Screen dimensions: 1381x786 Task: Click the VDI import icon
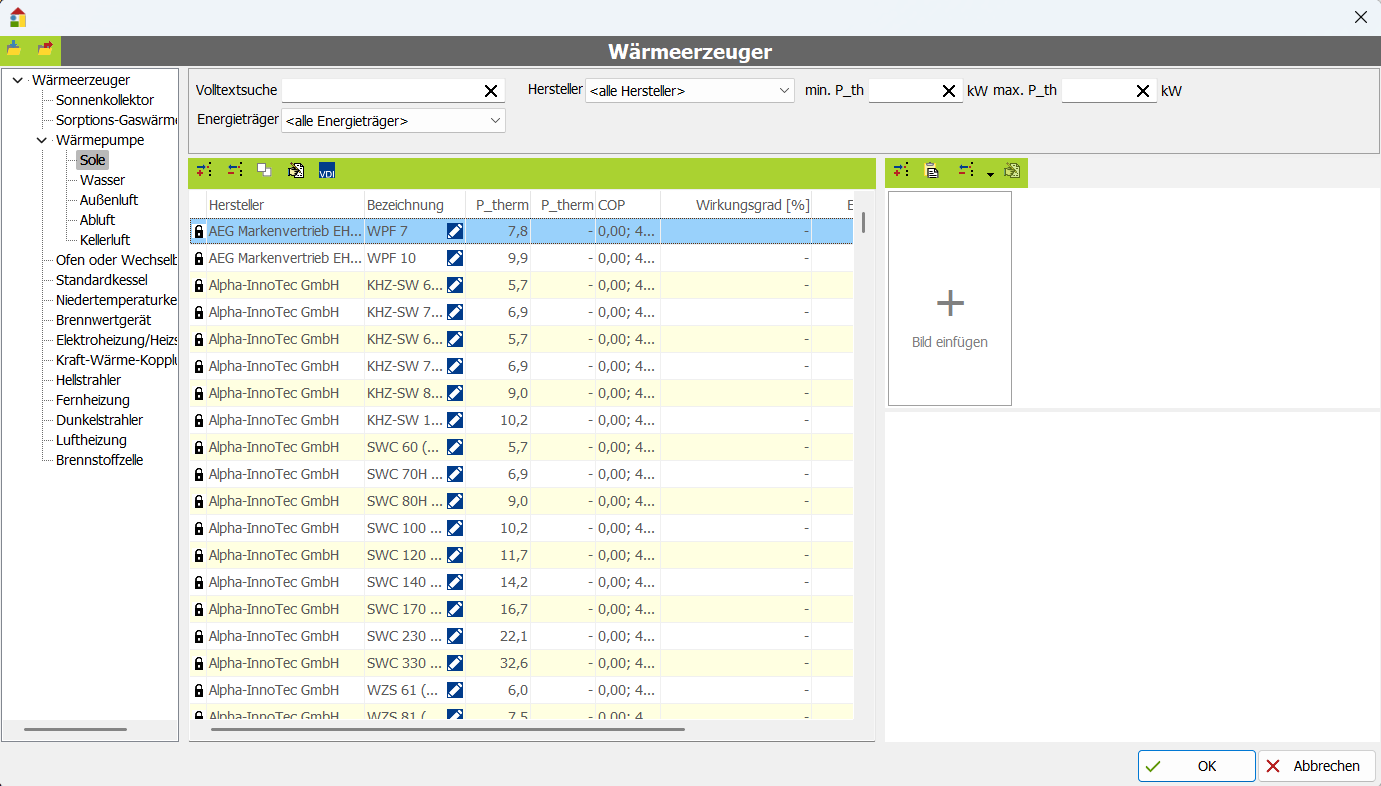(x=327, y=171)
